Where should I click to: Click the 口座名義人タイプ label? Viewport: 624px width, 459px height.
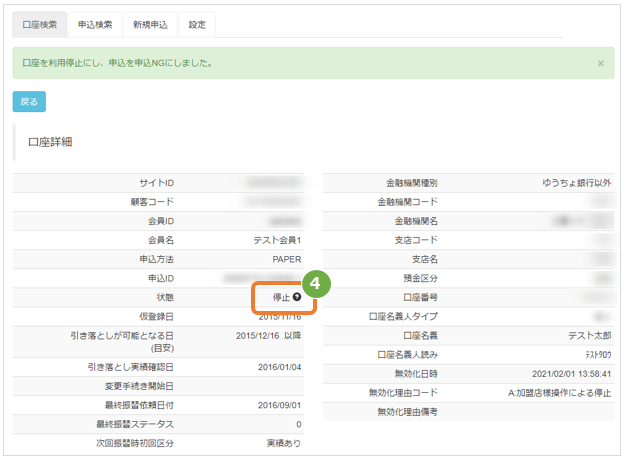[403, 316]
